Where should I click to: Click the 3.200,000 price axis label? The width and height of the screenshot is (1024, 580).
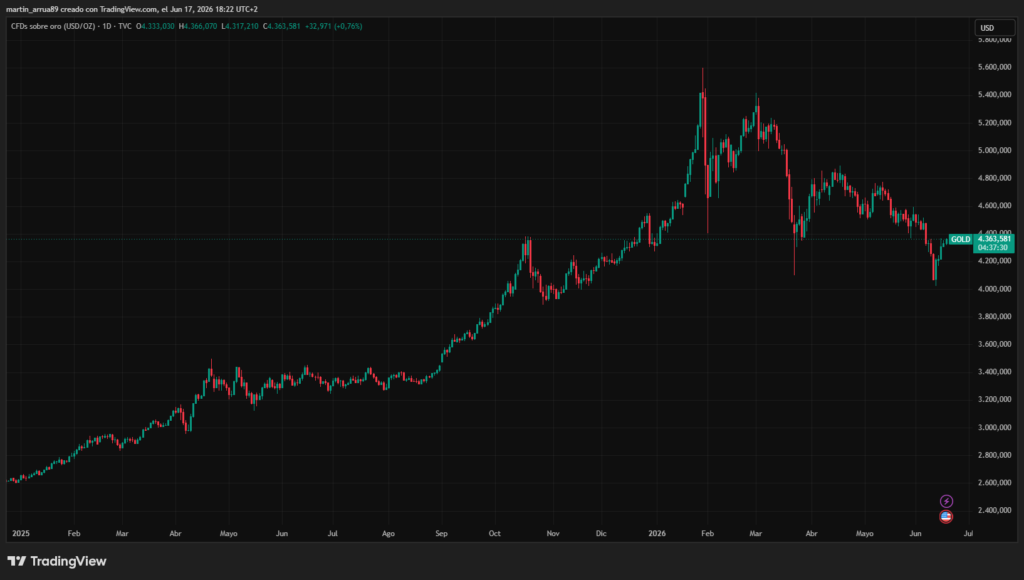tap(994, 399)
